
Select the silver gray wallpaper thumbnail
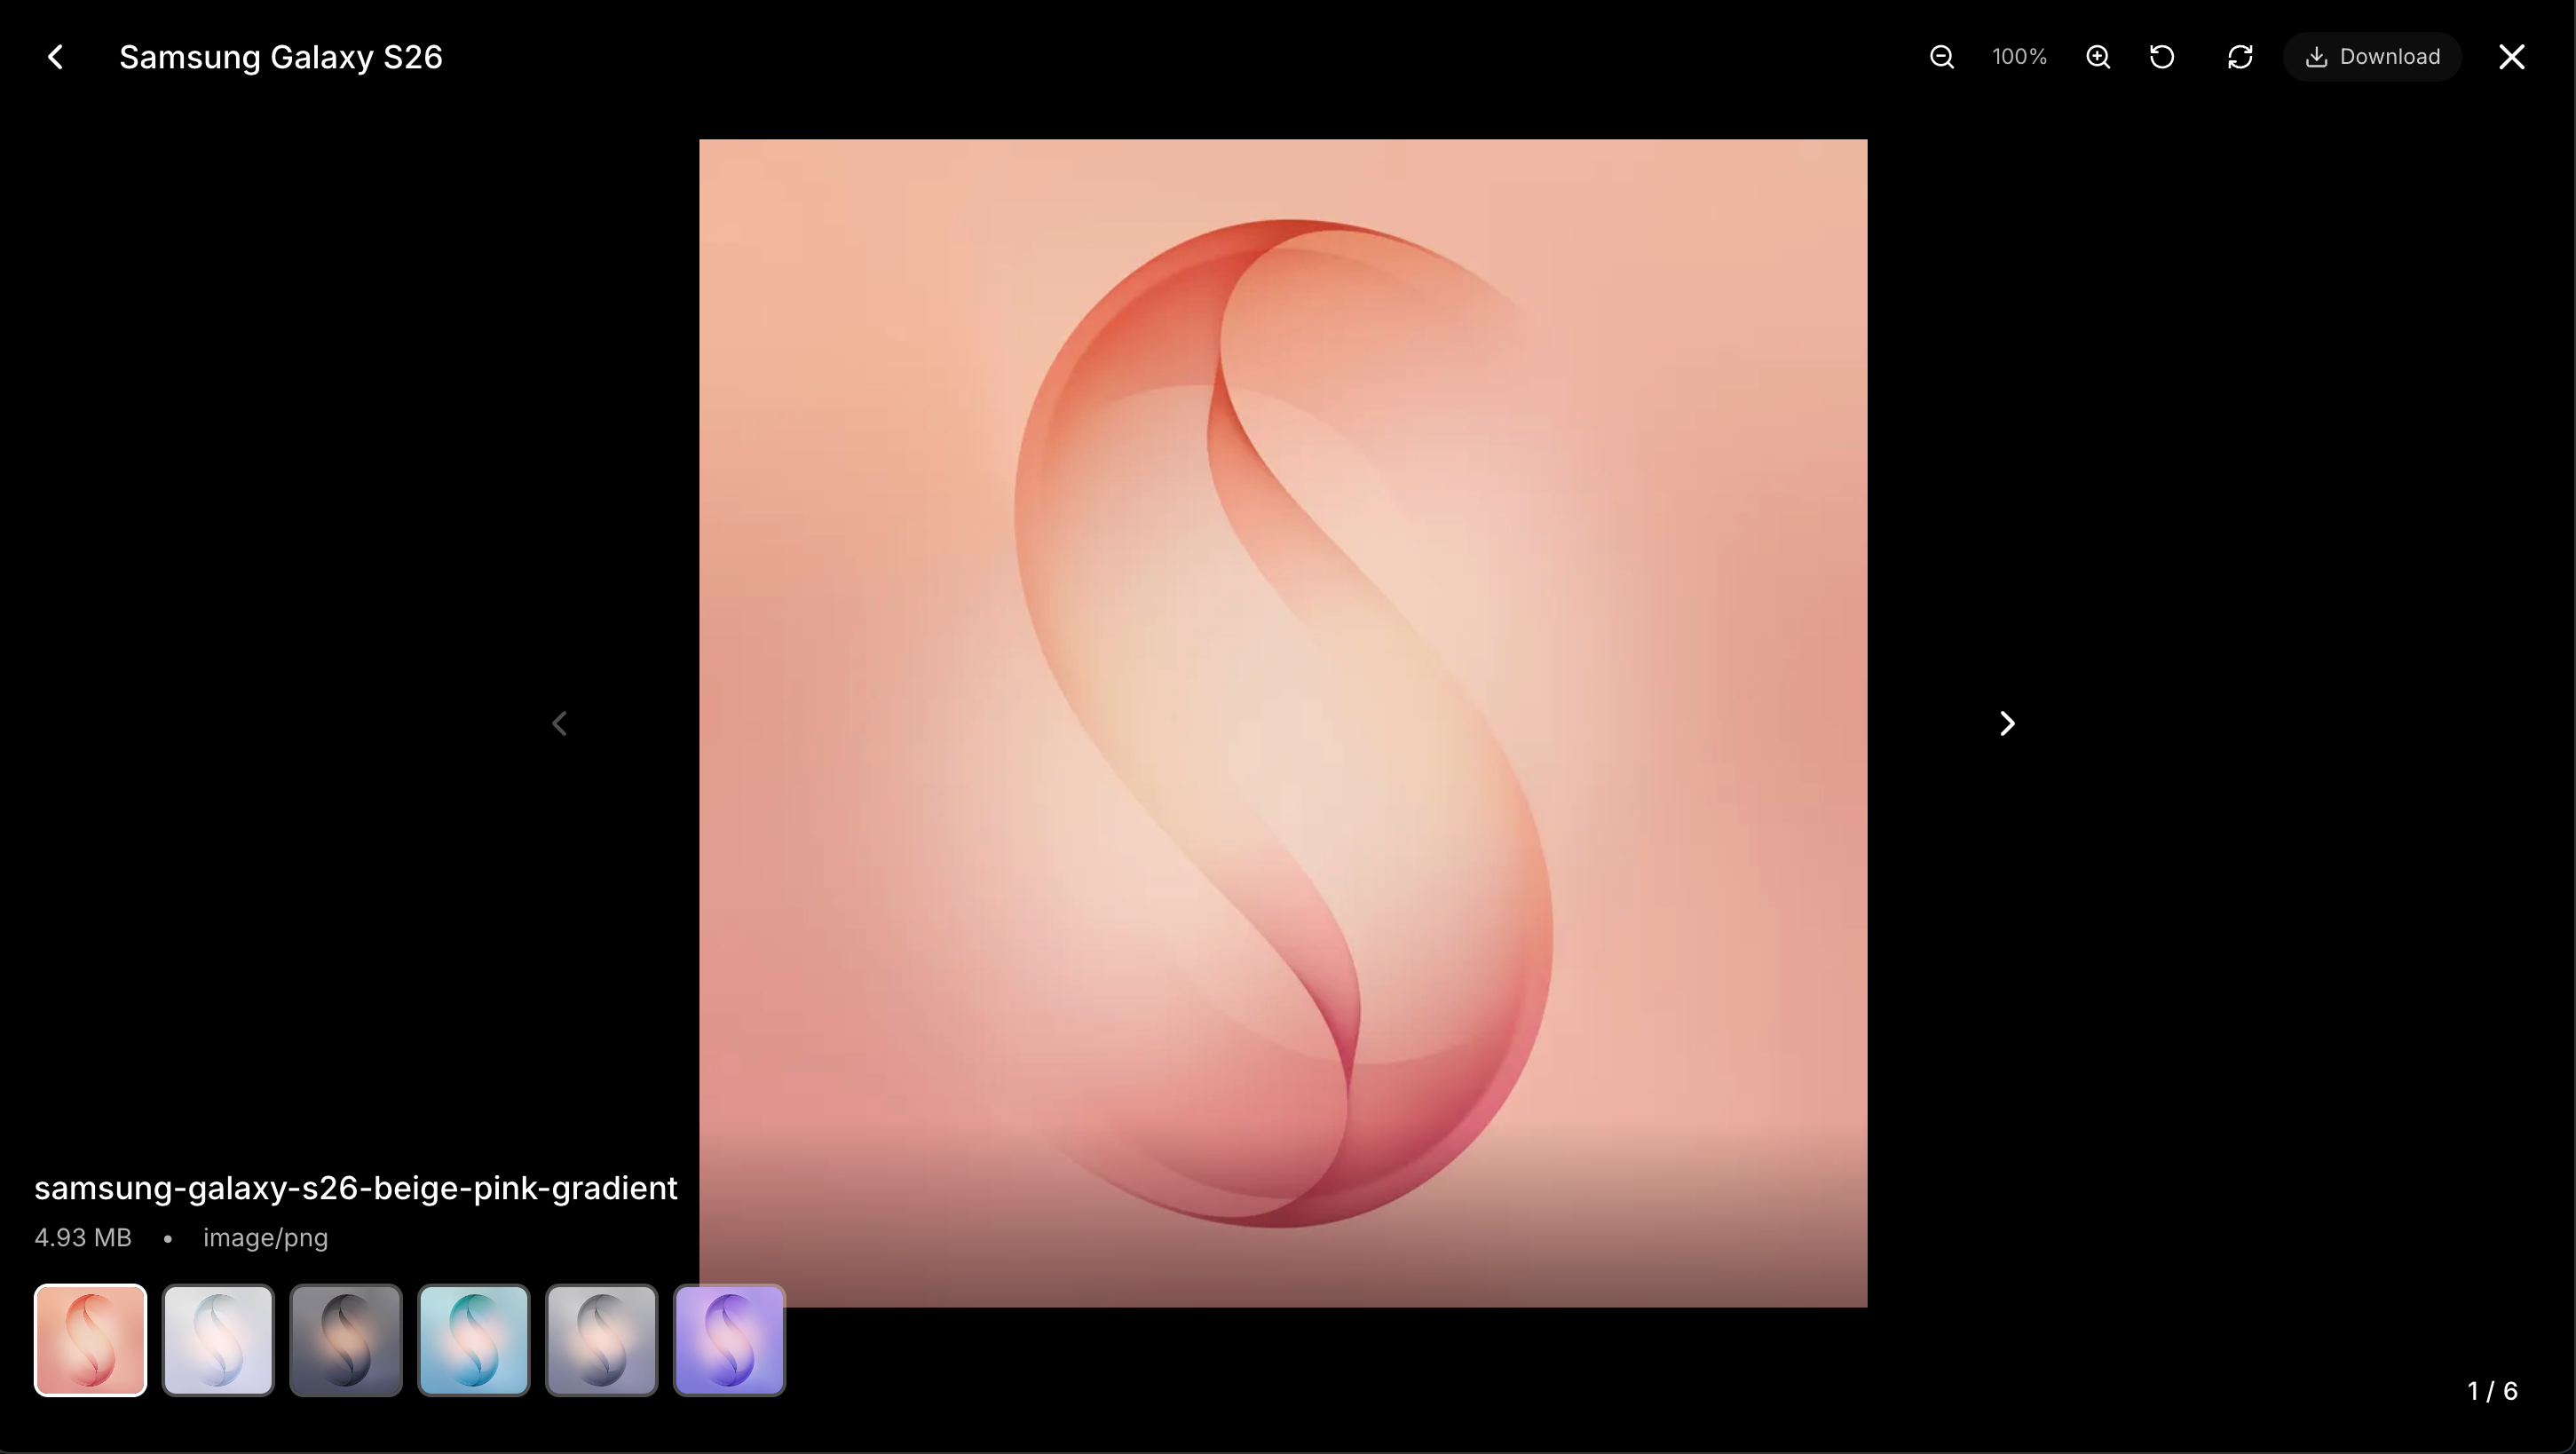[x=602, y=1340]
